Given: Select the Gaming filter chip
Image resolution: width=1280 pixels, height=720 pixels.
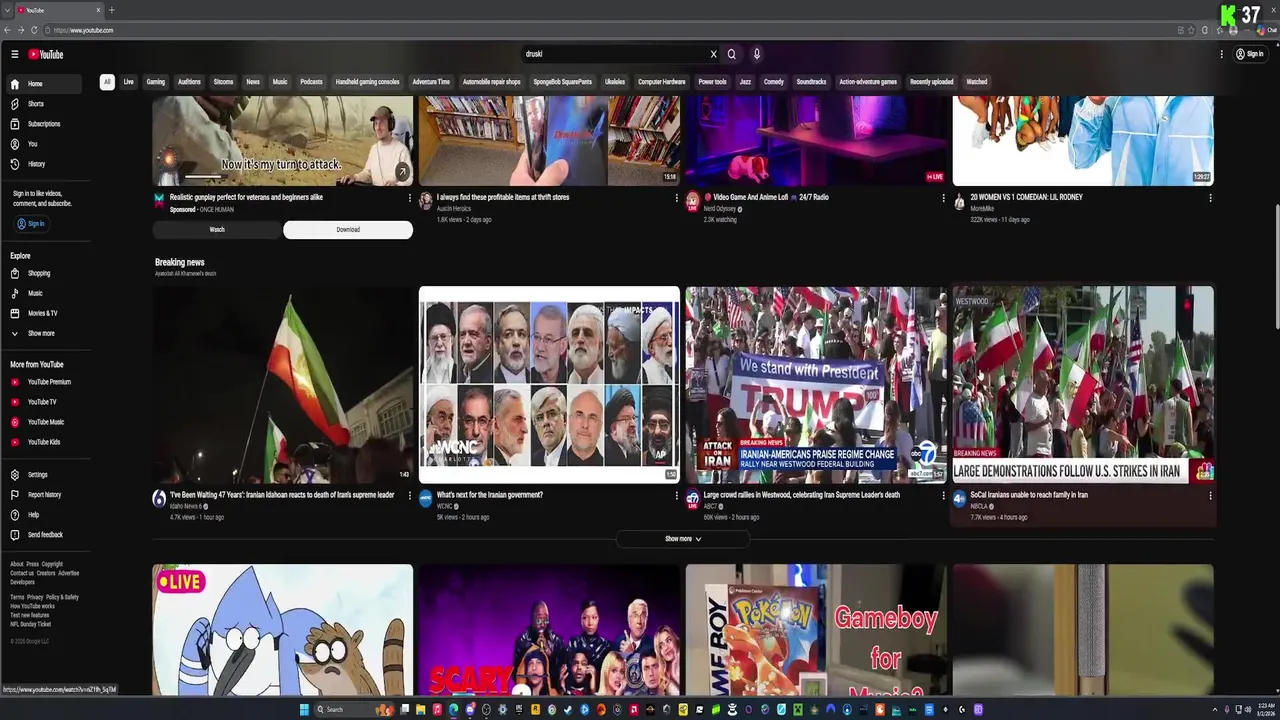Looking at the screenshot, I should pos(156,82).
